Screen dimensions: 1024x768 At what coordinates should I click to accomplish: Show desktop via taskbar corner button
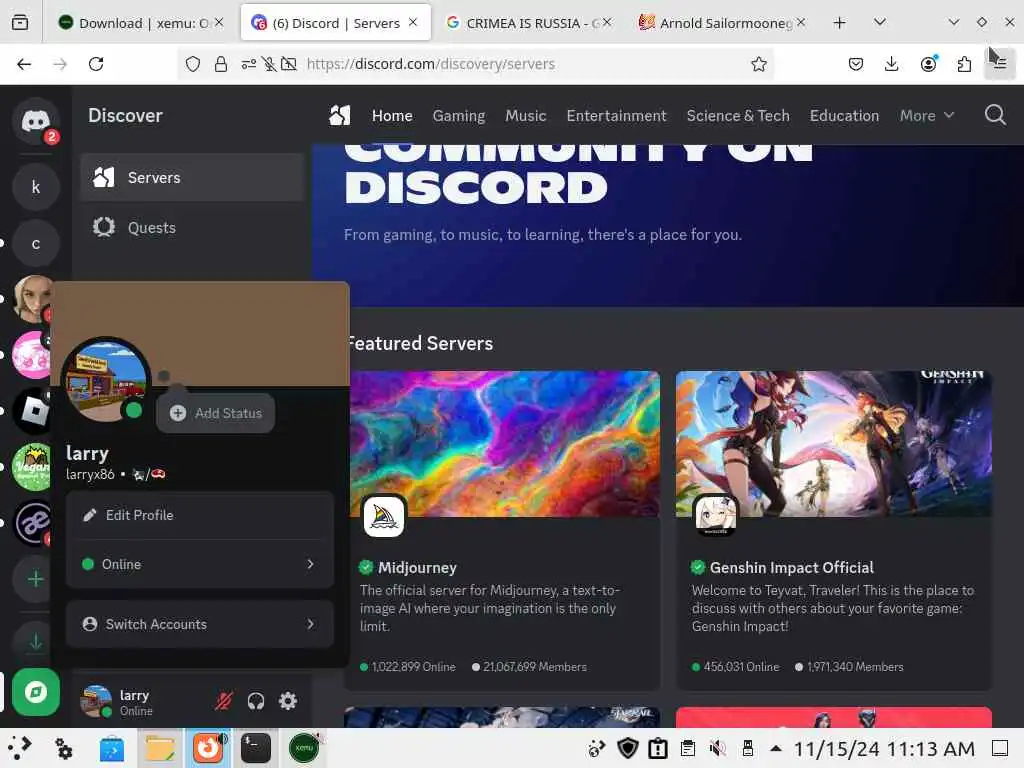tap(1000, 748)
